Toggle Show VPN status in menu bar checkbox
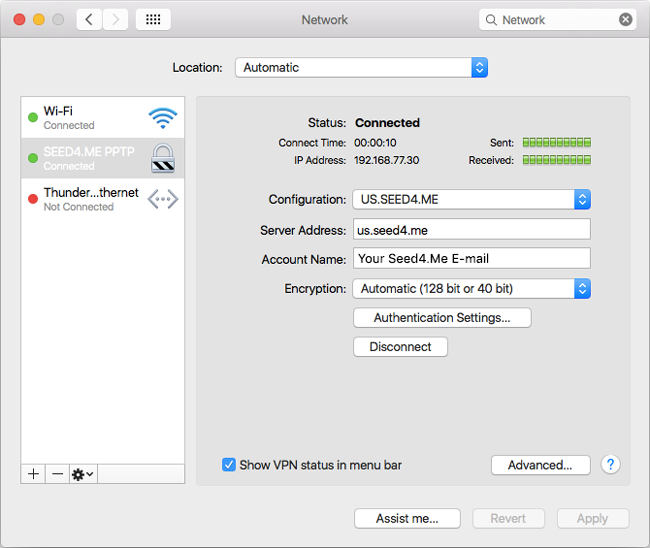 coord(229,465)
